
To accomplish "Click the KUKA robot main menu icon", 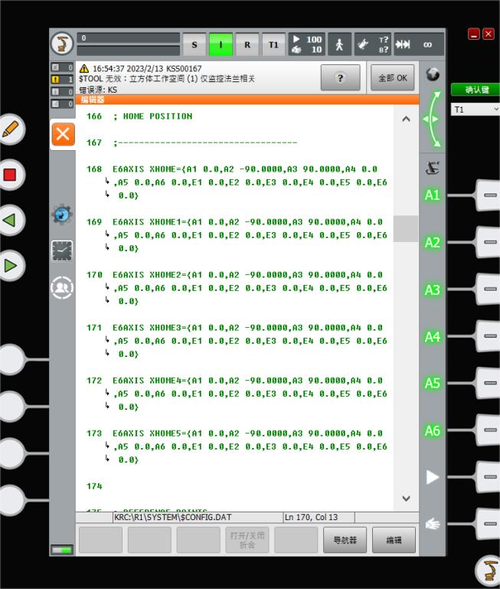I will [62, 44].
